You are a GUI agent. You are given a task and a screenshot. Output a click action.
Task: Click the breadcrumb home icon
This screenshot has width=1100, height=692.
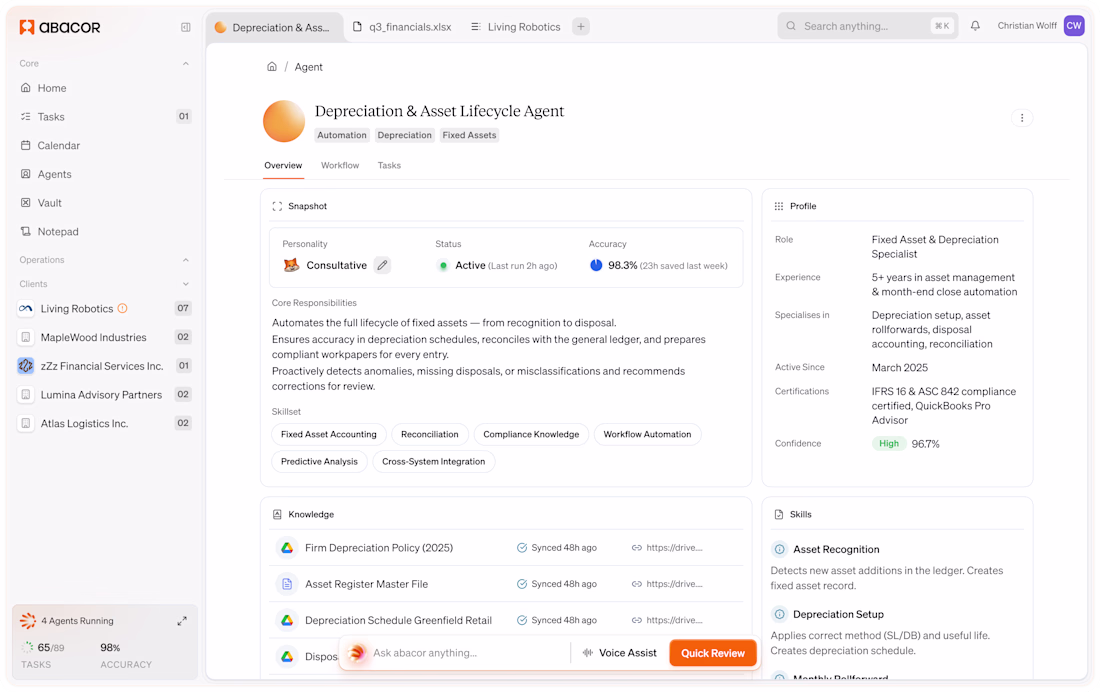pos(271,67)
